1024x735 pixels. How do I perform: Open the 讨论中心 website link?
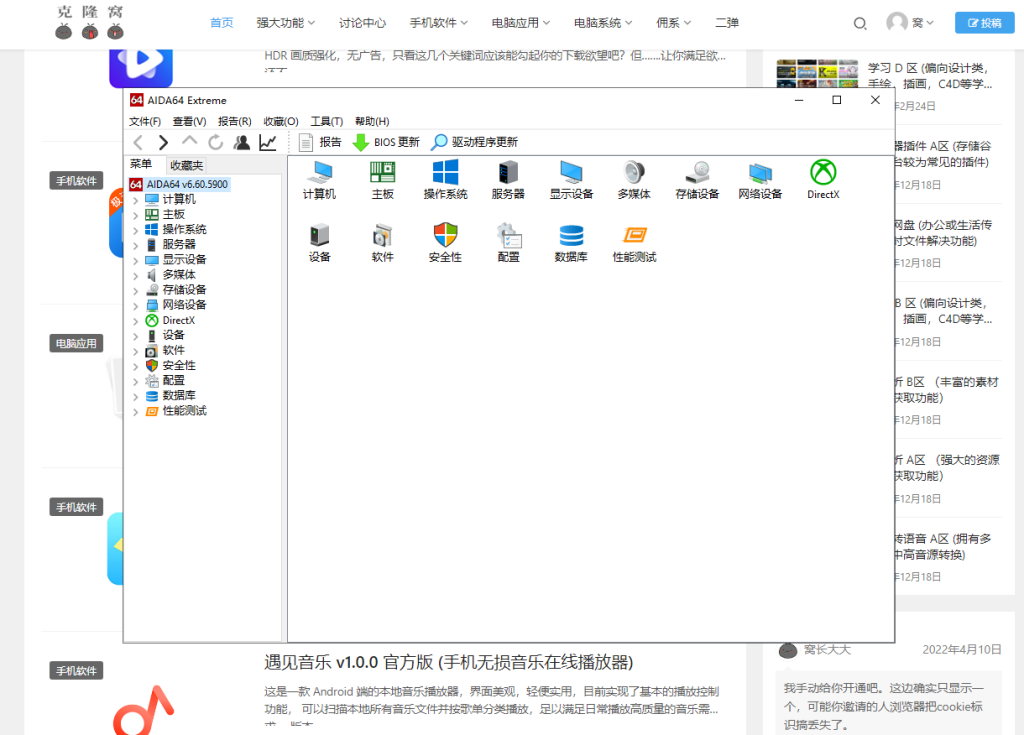(362, 23)
